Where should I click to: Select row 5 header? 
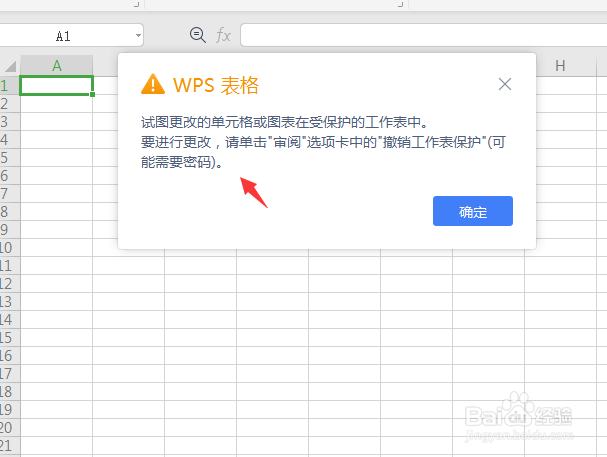[10, 157]
